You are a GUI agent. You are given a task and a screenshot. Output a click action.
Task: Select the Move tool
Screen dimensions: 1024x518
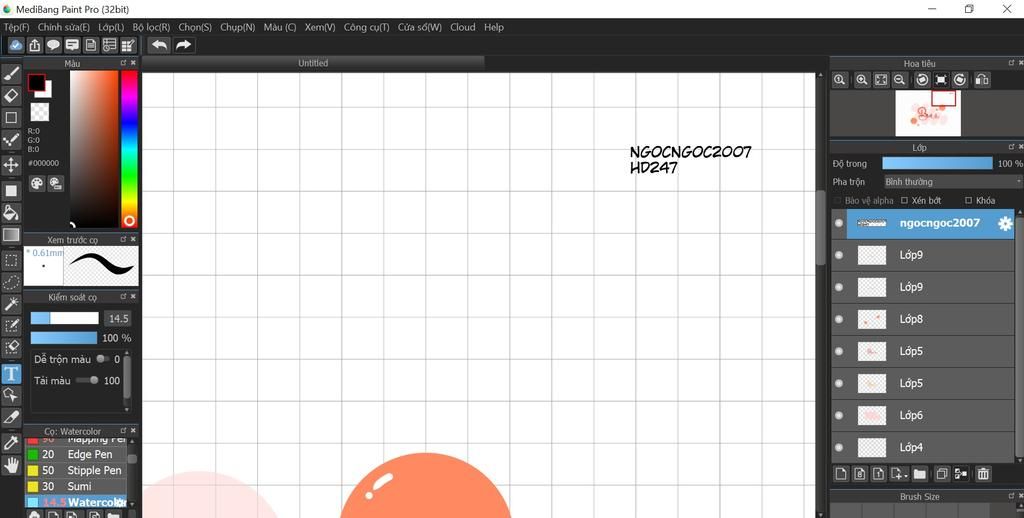11,164
